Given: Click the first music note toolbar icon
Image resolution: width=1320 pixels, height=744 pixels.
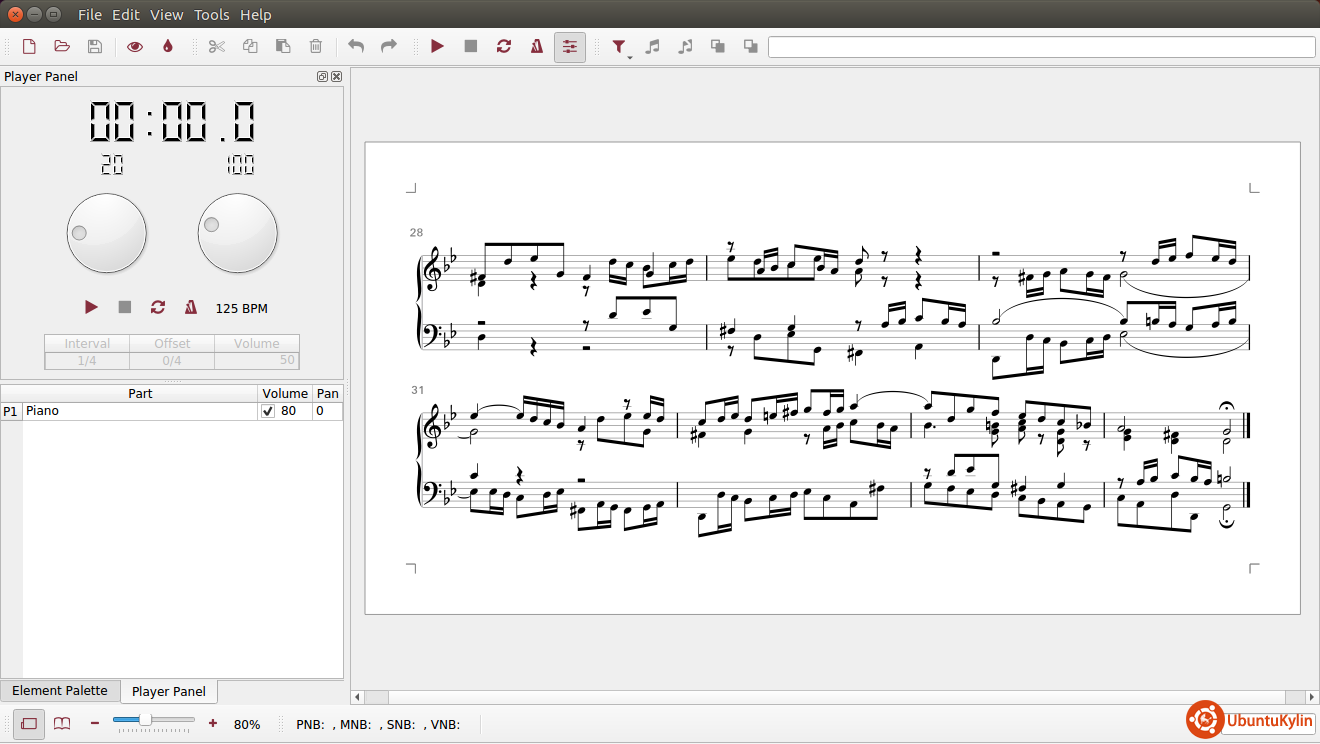Looking at the screenshot, I should pos(652,46).
